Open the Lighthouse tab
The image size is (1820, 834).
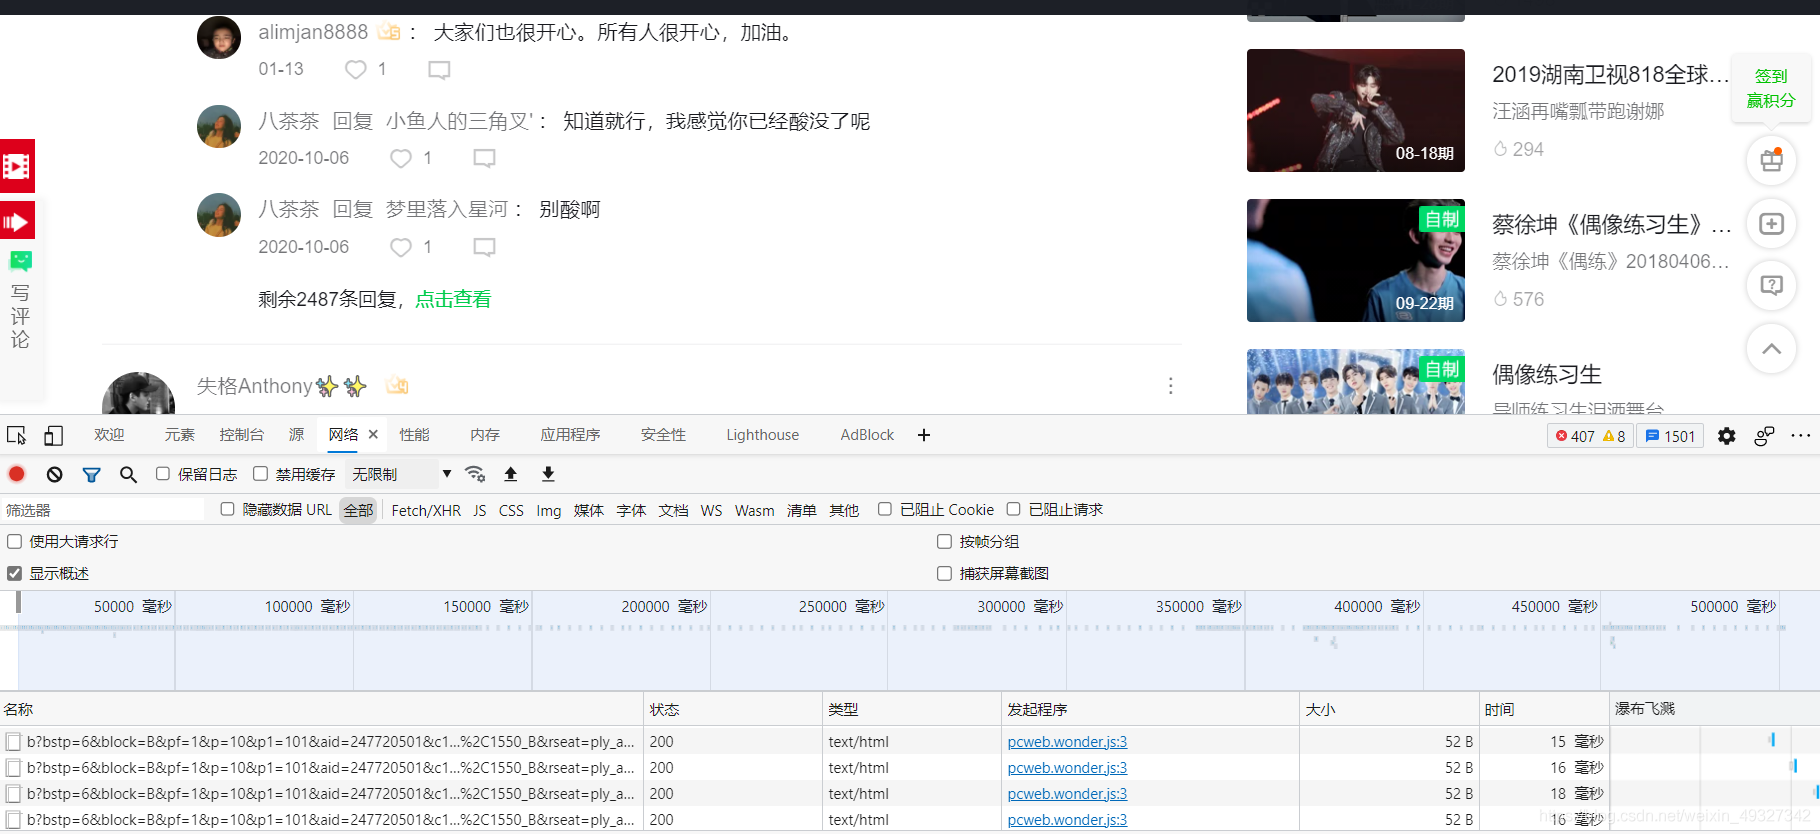pos(762,435)
